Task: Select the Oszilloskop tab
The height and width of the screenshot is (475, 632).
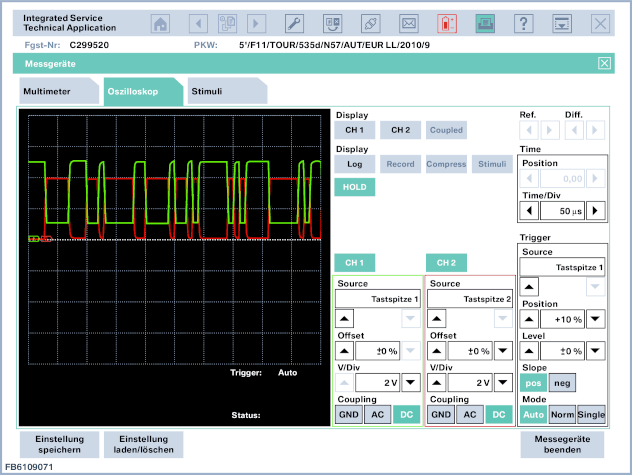Action: coord(143,92)
